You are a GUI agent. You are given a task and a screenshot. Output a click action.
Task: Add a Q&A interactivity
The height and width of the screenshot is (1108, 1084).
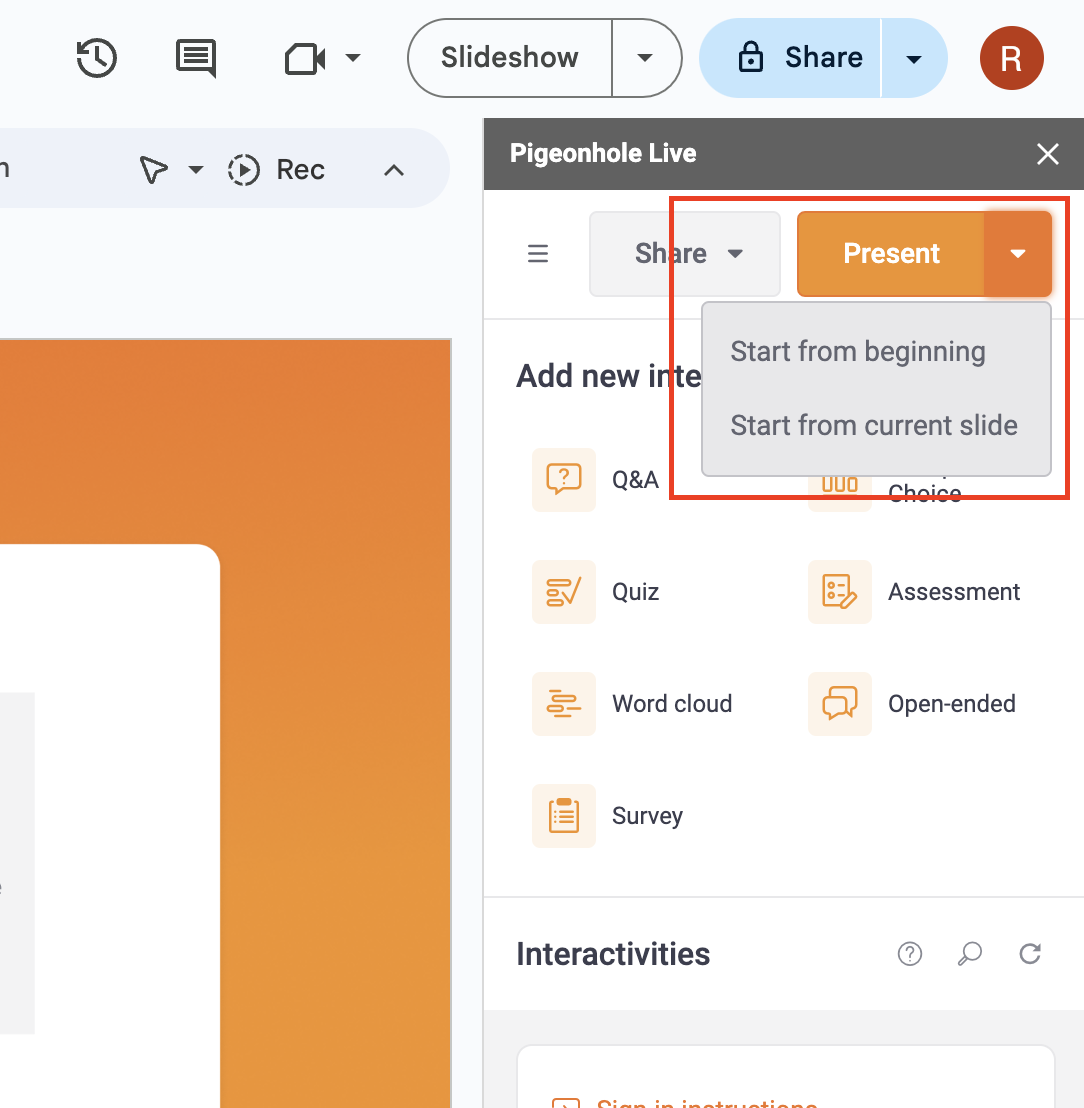pyautogui.click(x=596, y=480)
